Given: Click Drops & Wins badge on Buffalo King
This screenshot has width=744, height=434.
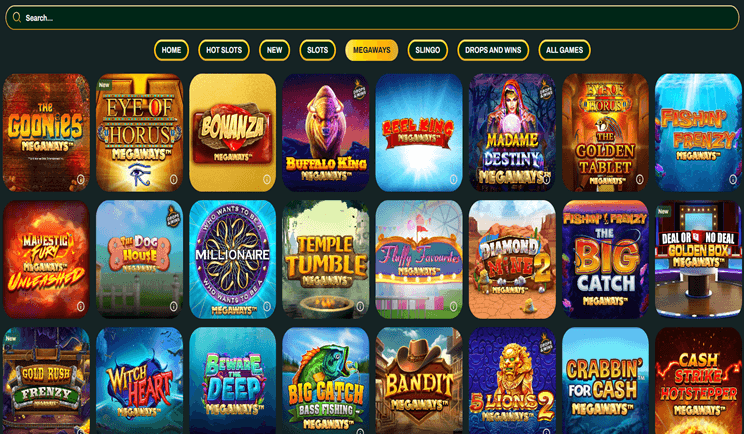Looking at the screenshot, I should point(359,89).
